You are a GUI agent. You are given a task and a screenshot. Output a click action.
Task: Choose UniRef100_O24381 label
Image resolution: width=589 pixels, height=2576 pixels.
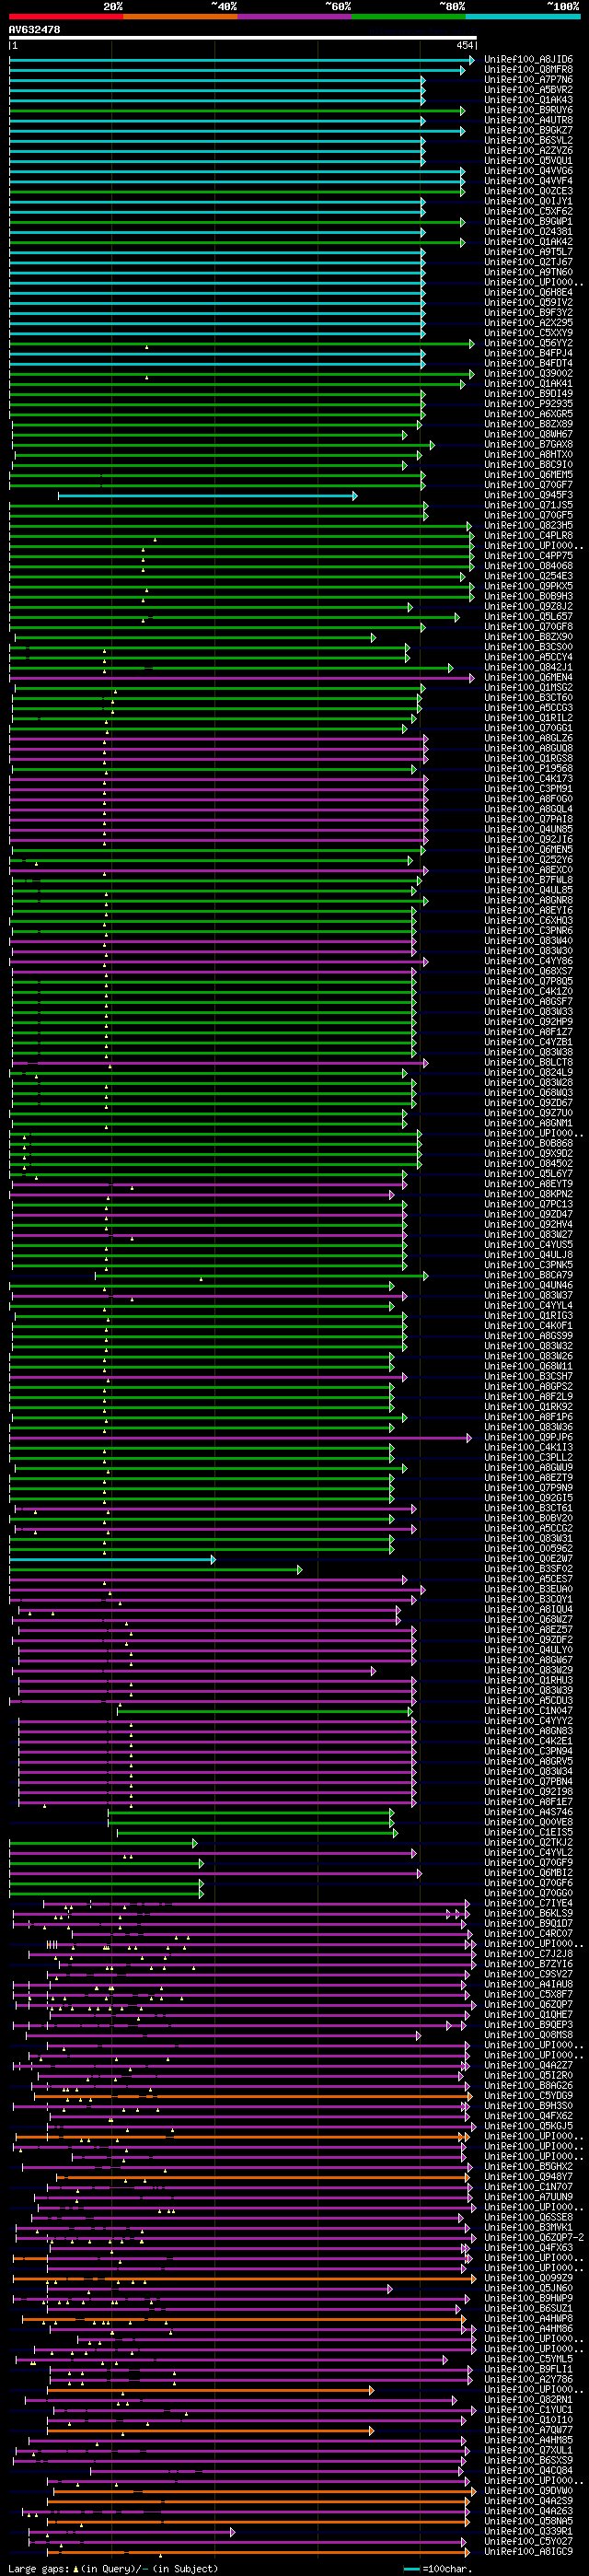(529, 232)
